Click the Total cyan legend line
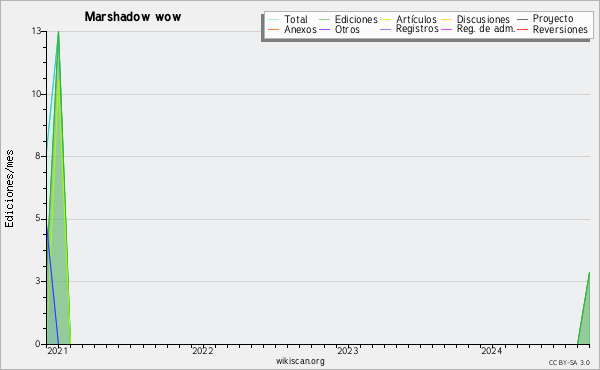600x370 pixels. 274,19
